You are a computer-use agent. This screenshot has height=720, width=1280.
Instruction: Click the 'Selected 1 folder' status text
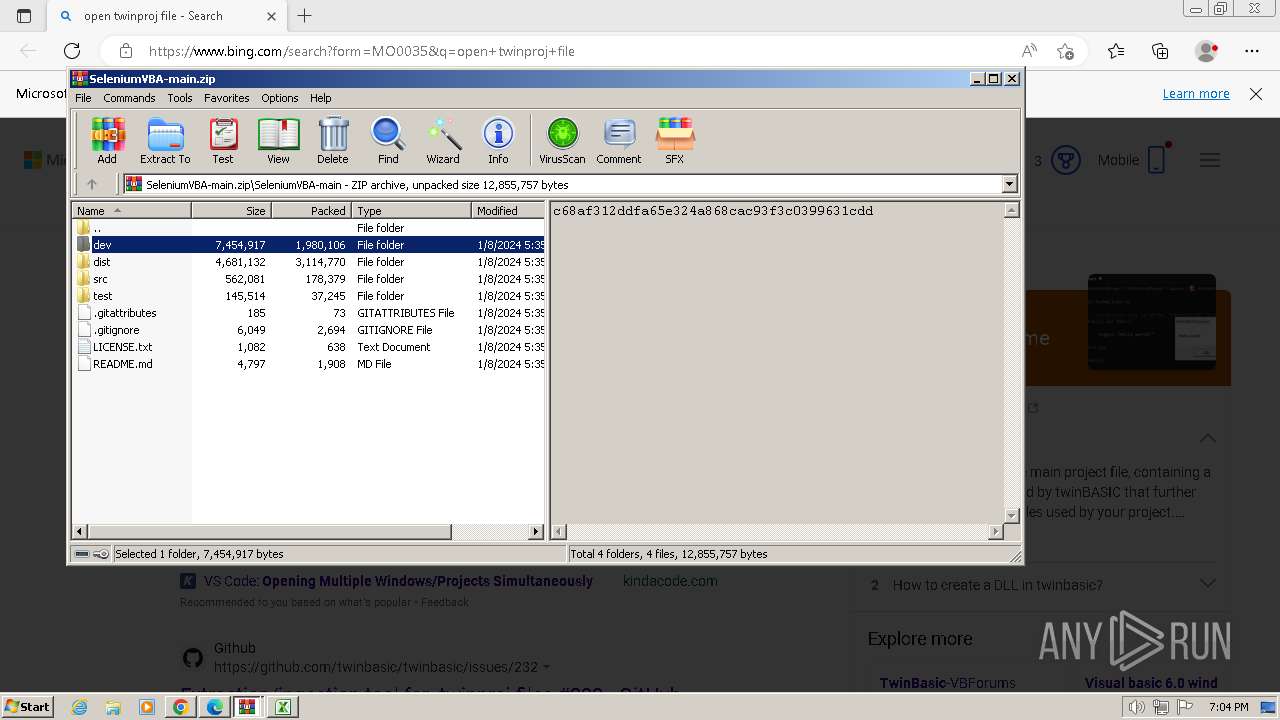[199, 554]
